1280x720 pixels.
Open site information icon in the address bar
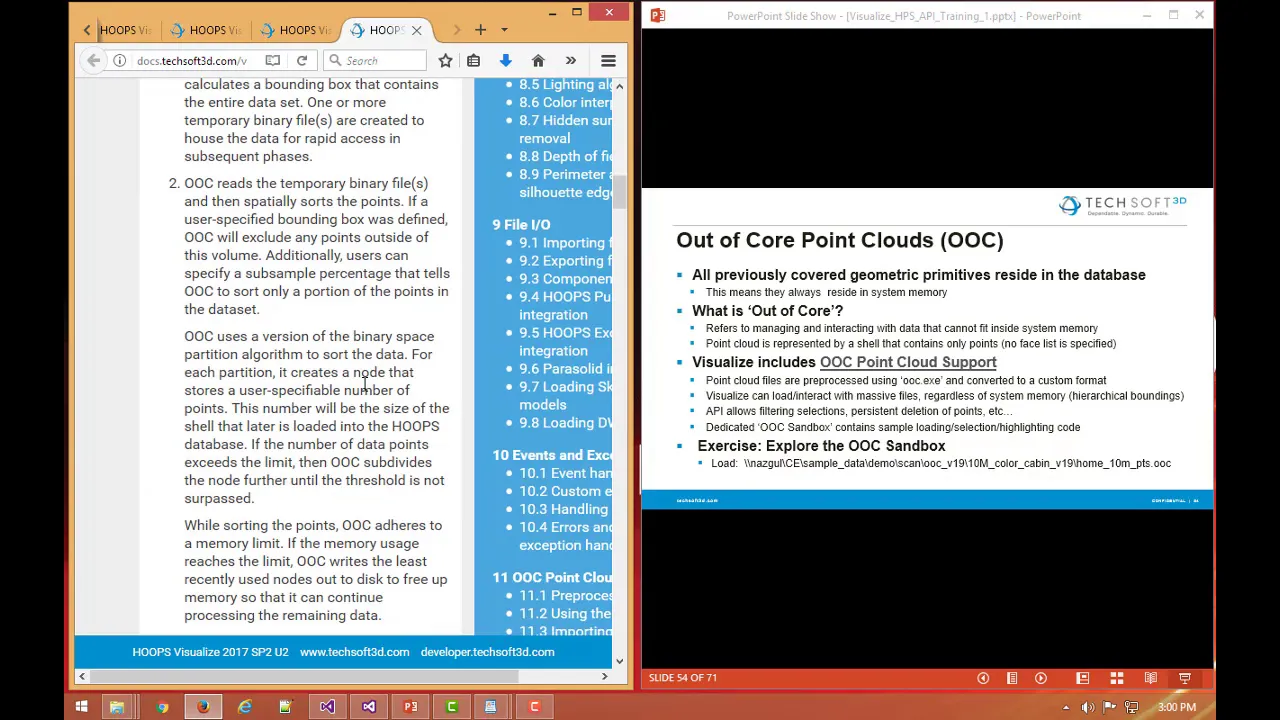click(x=119, y=61)
